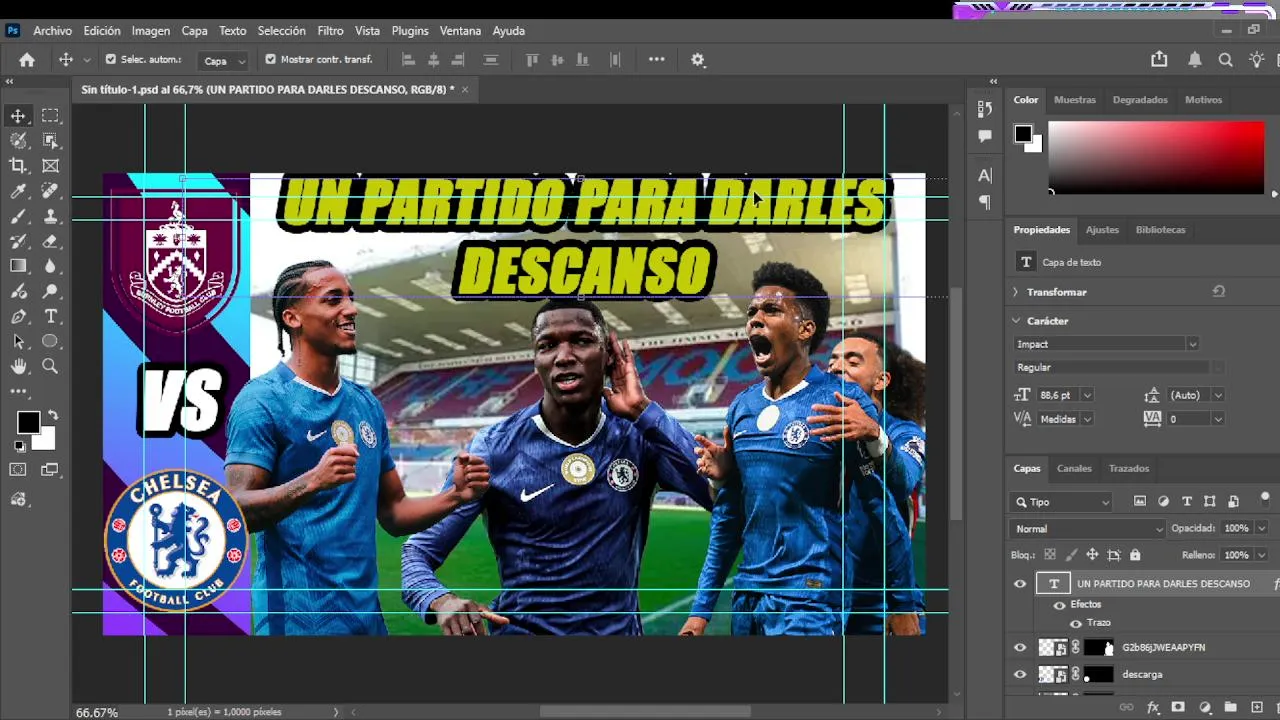1280x720 pixels.
Task: Open the Opacidad 100% dropdown arrow
Action: [1261, 528]
